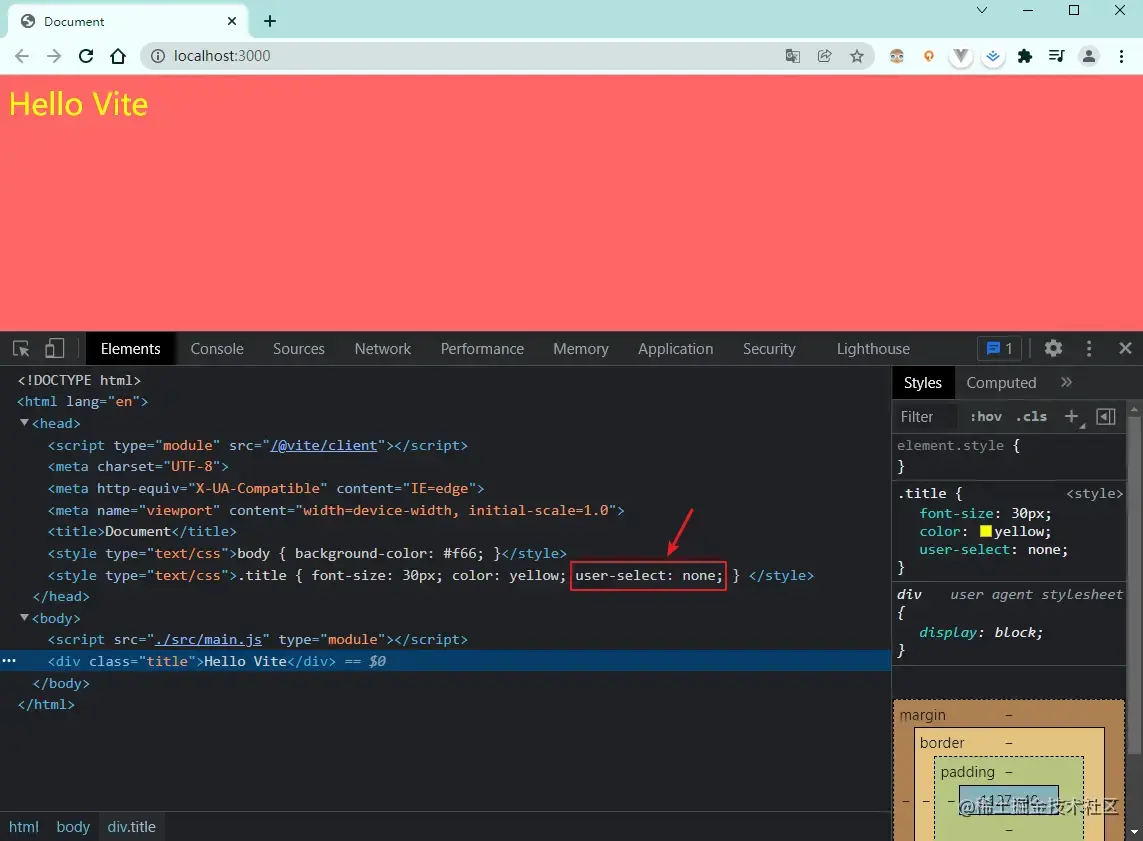Screen dimensions: 1143x841
Task: Click div.title in the breadcrumb bar
Action: [x=131, y=826]
